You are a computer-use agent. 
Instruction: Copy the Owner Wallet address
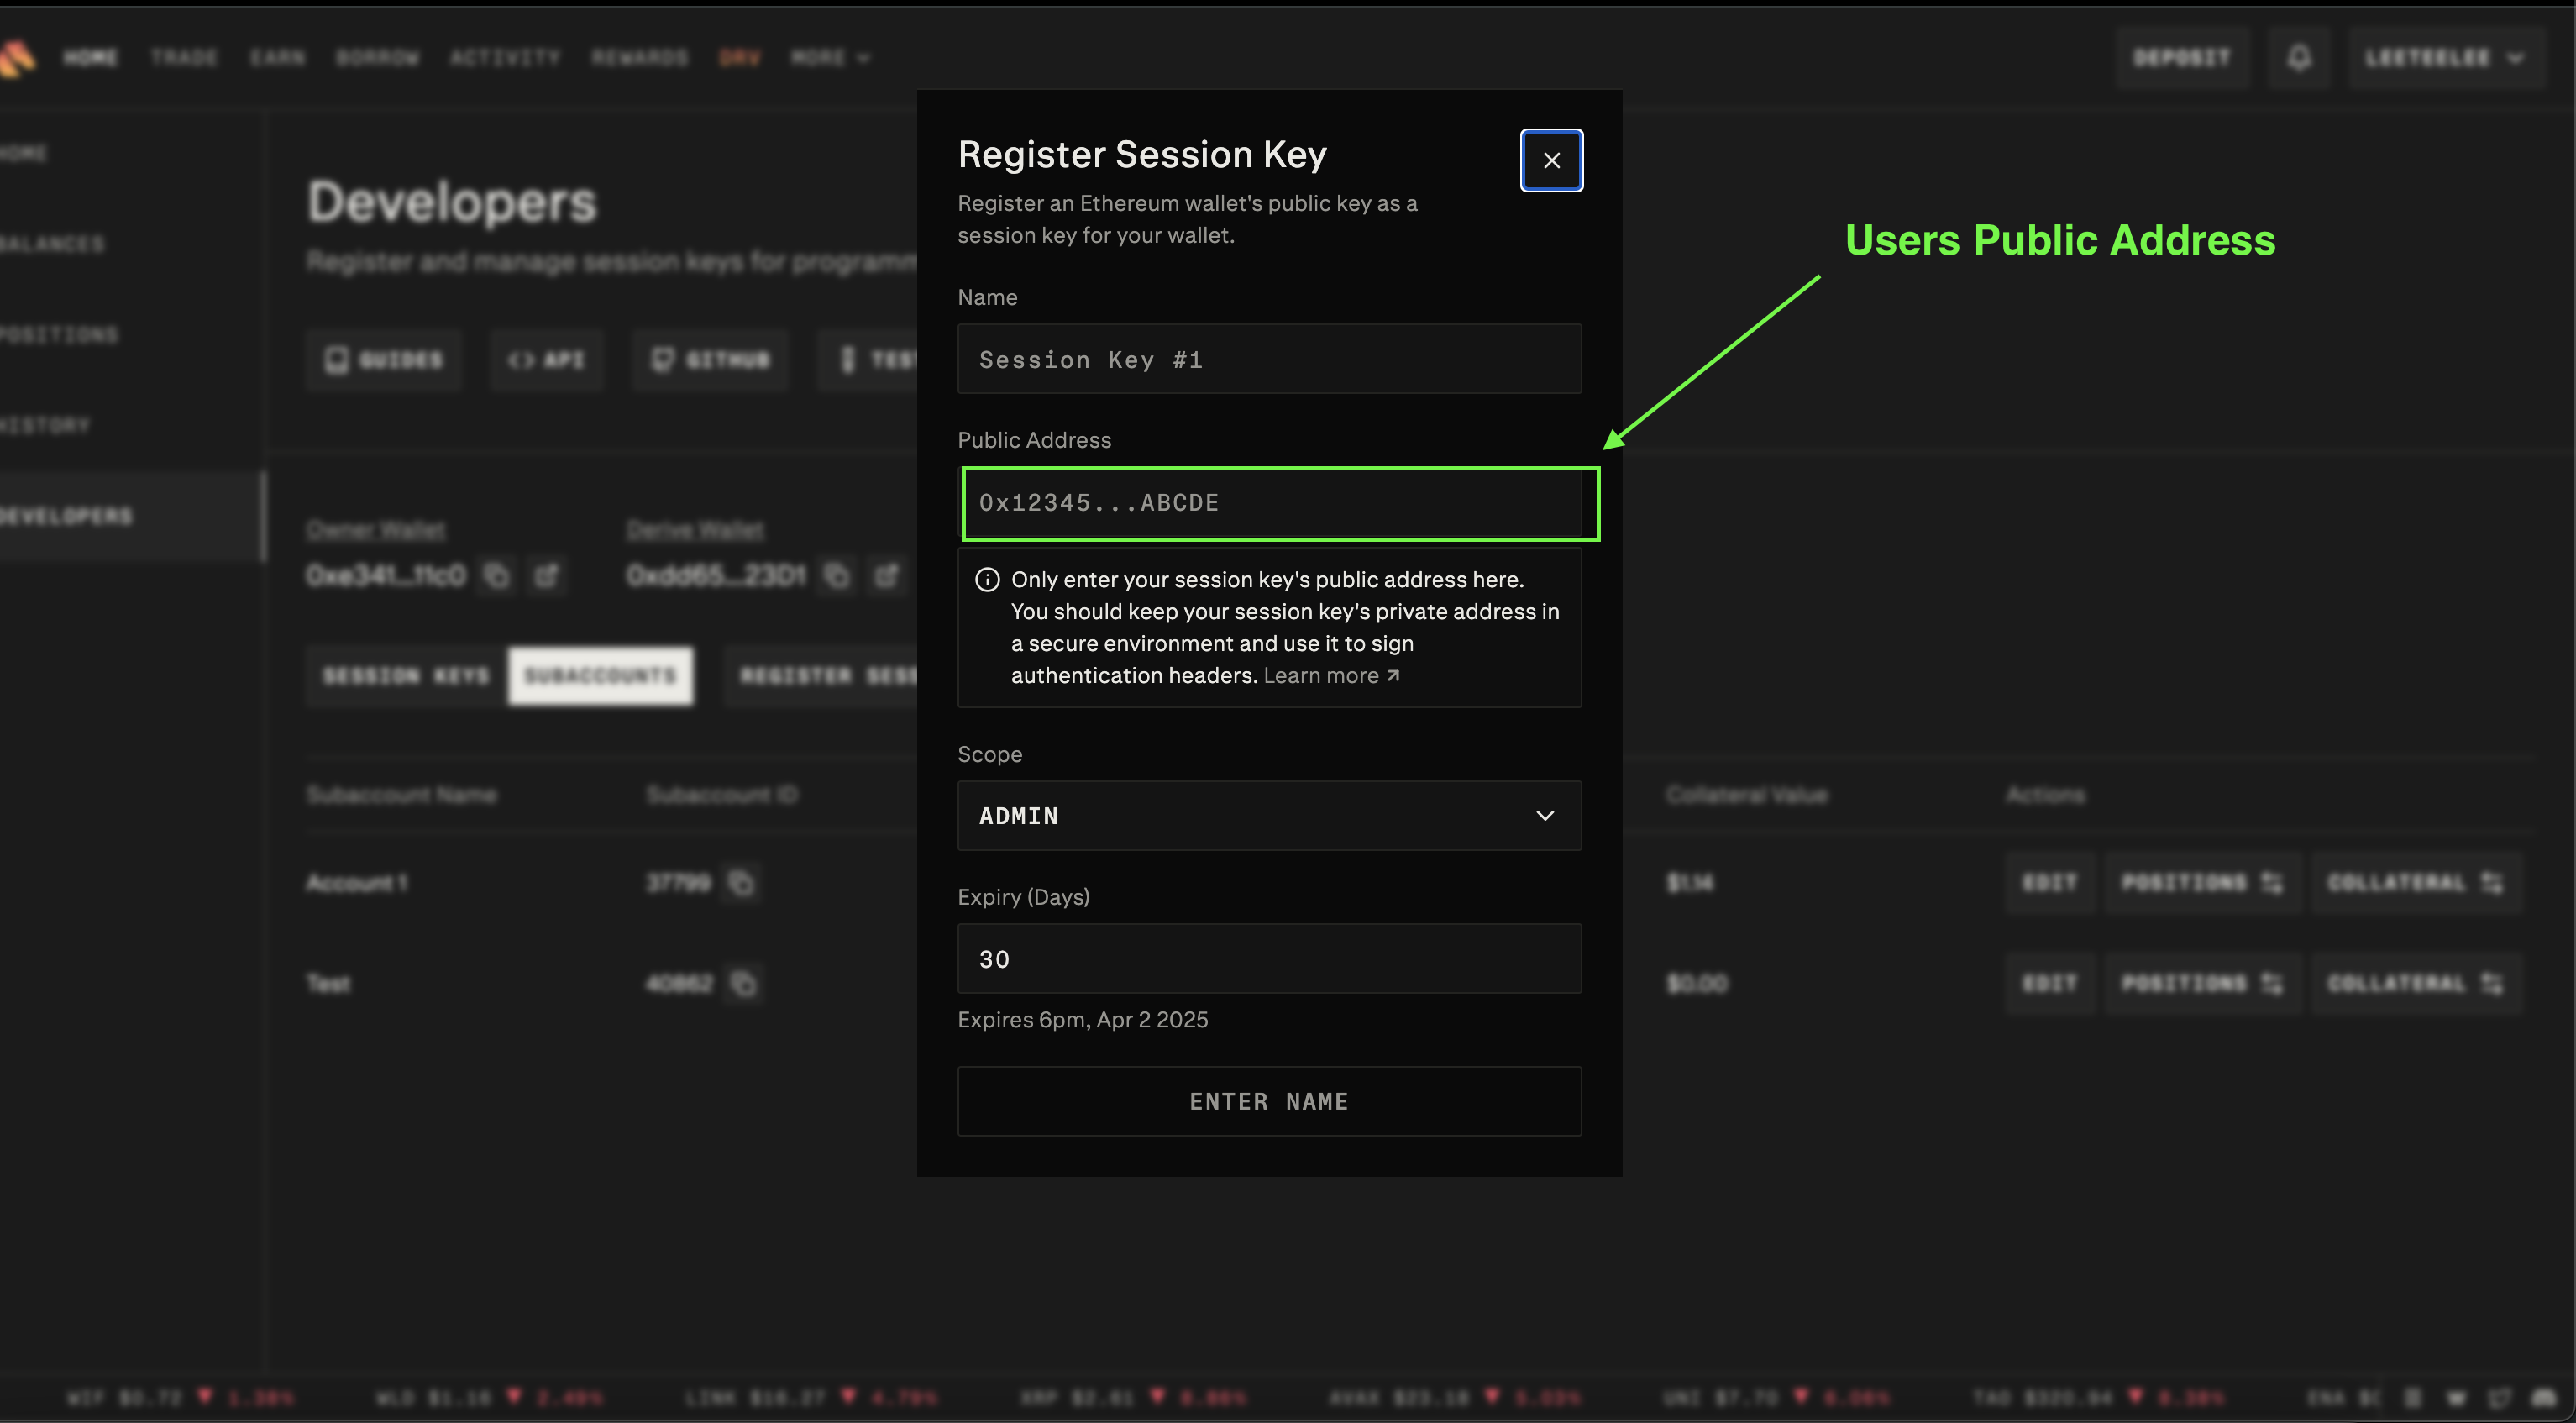click(496, 576)
